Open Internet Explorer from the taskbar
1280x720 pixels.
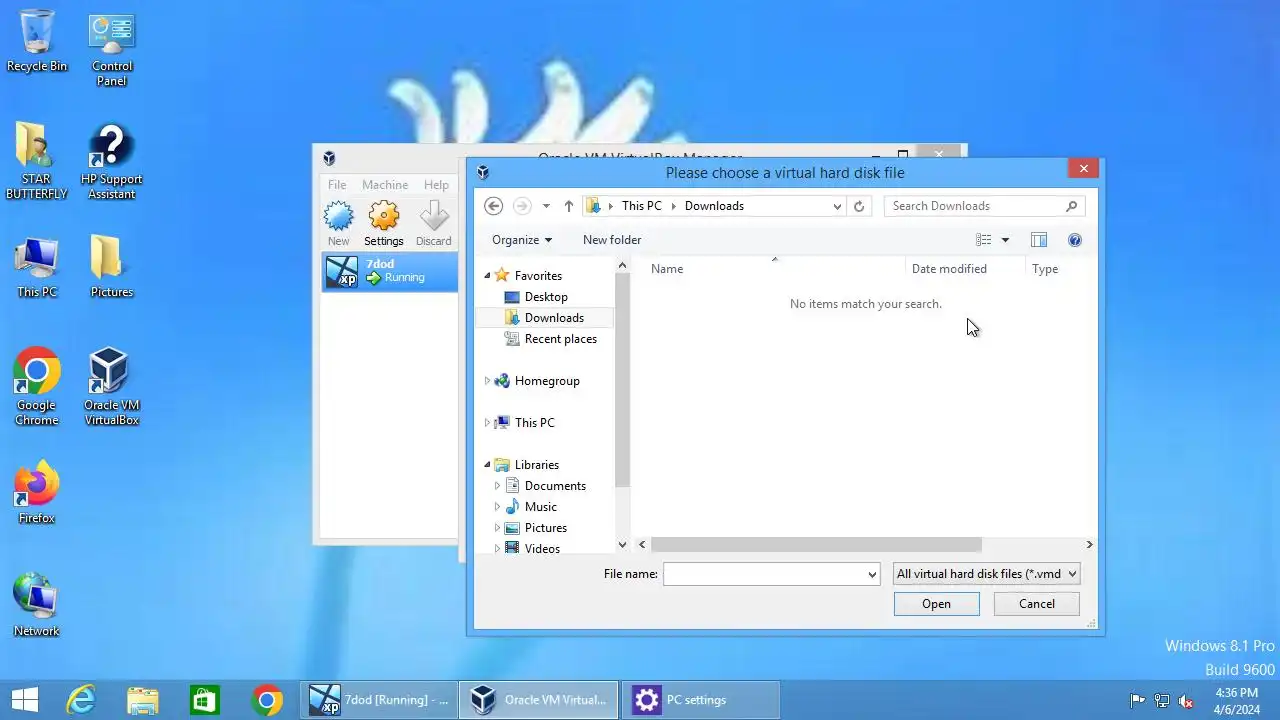[x=81, y=700]
